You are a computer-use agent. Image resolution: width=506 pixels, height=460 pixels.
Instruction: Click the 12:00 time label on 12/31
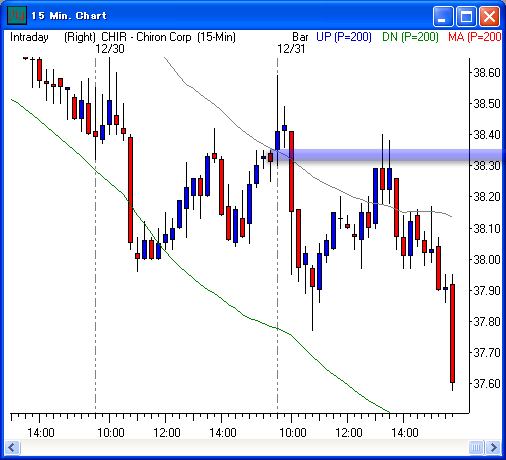348,433
